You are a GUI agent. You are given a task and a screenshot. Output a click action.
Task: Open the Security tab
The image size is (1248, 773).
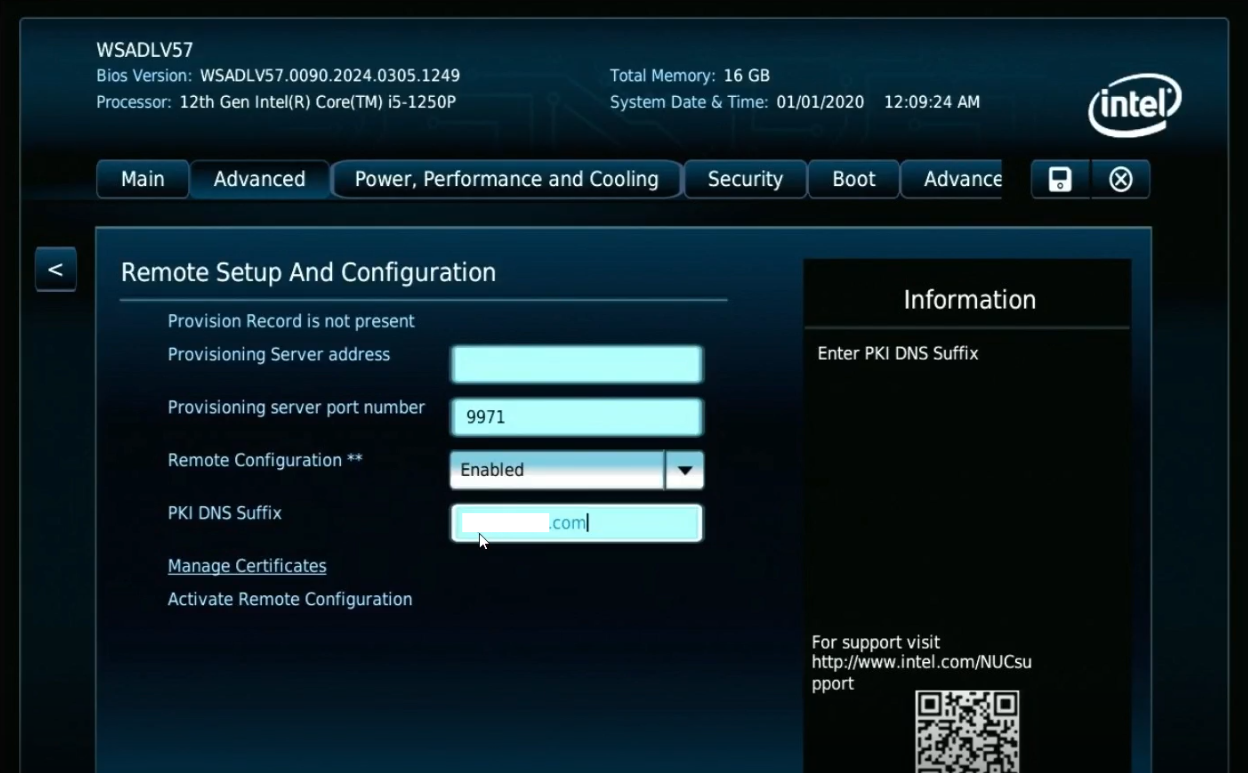click(x=745, y=179)
